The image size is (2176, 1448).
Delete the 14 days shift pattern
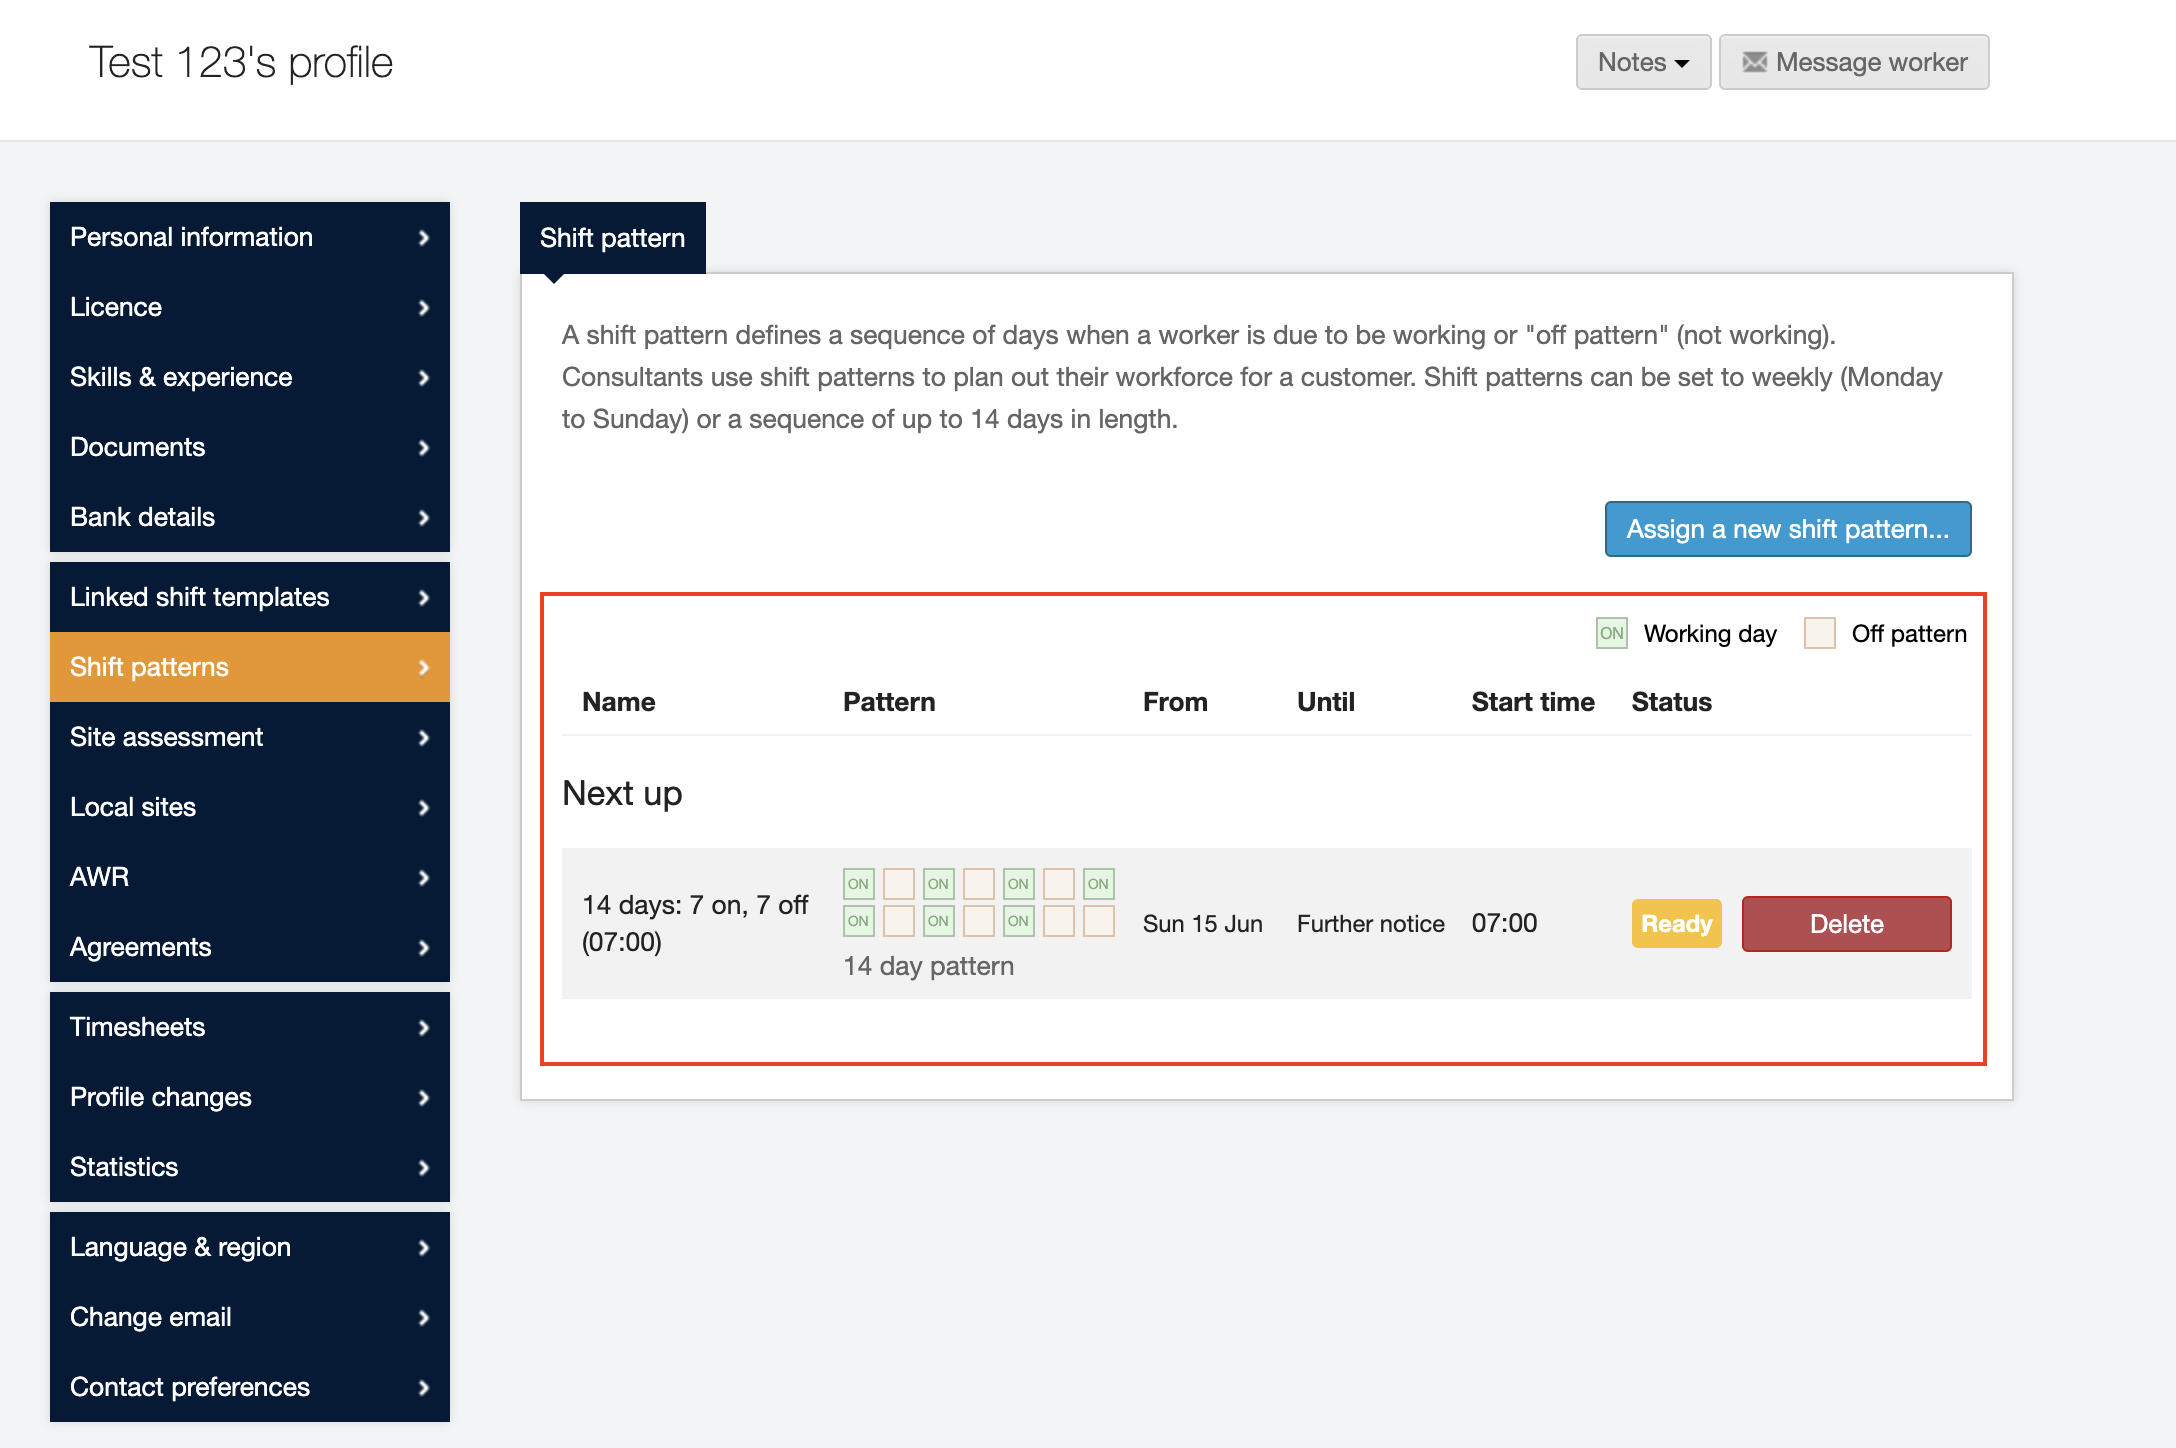[x=1846, y=924]
